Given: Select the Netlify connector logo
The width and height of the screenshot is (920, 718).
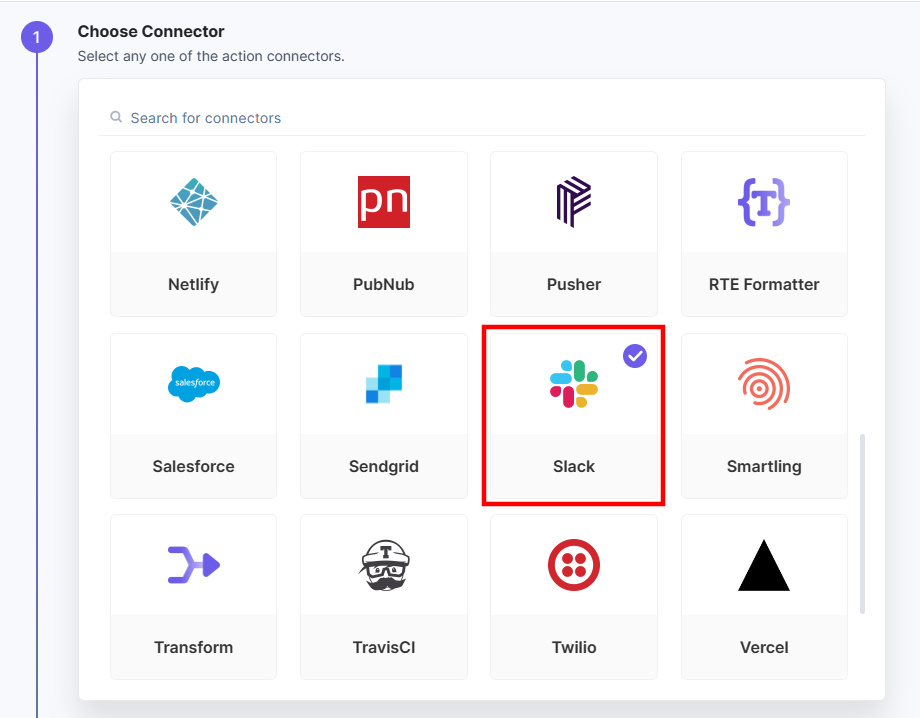Looking at the screenshot, I should 194,202.
